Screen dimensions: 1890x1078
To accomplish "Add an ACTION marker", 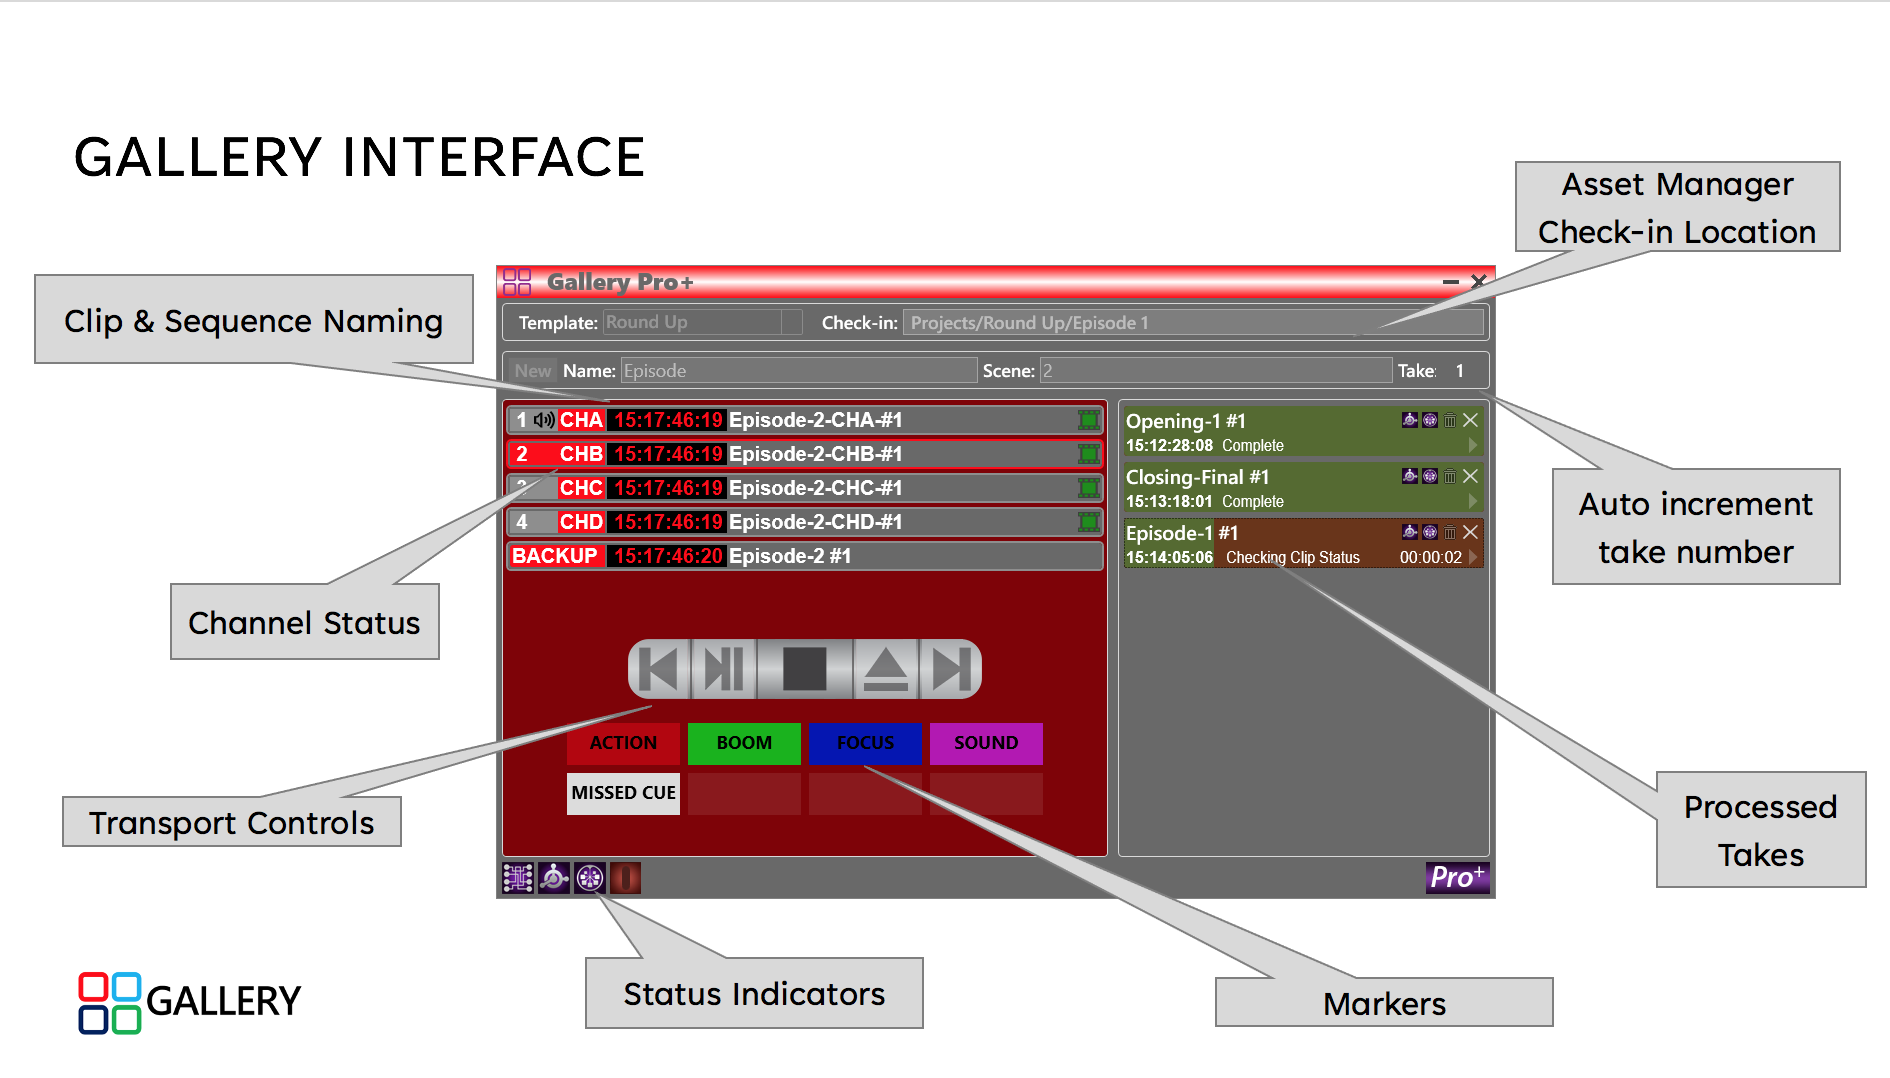I will pyautogui.click(x=623, y=743).
